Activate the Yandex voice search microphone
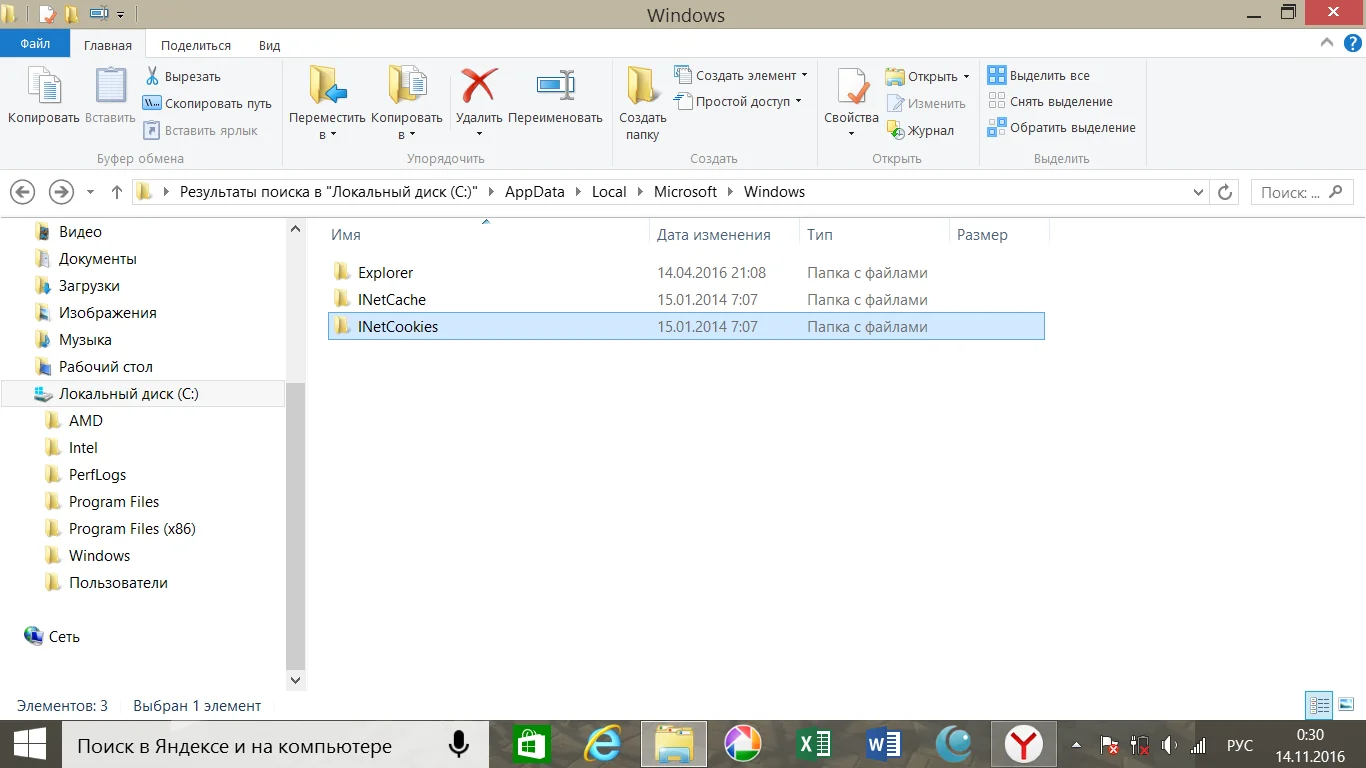 pyautogui.click(x=459, y=745)
